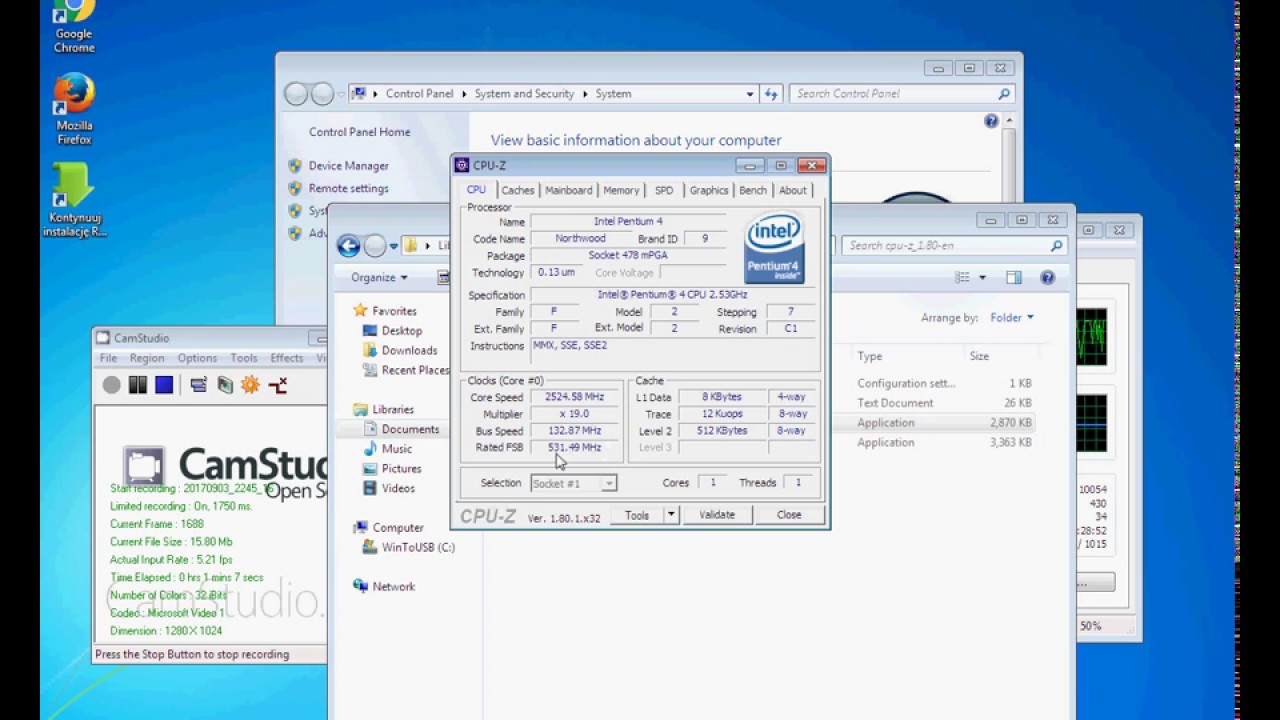Open the view options dropdown arrow in Explorer
The height and width of the screenshot is (720, 1280).
982,277
